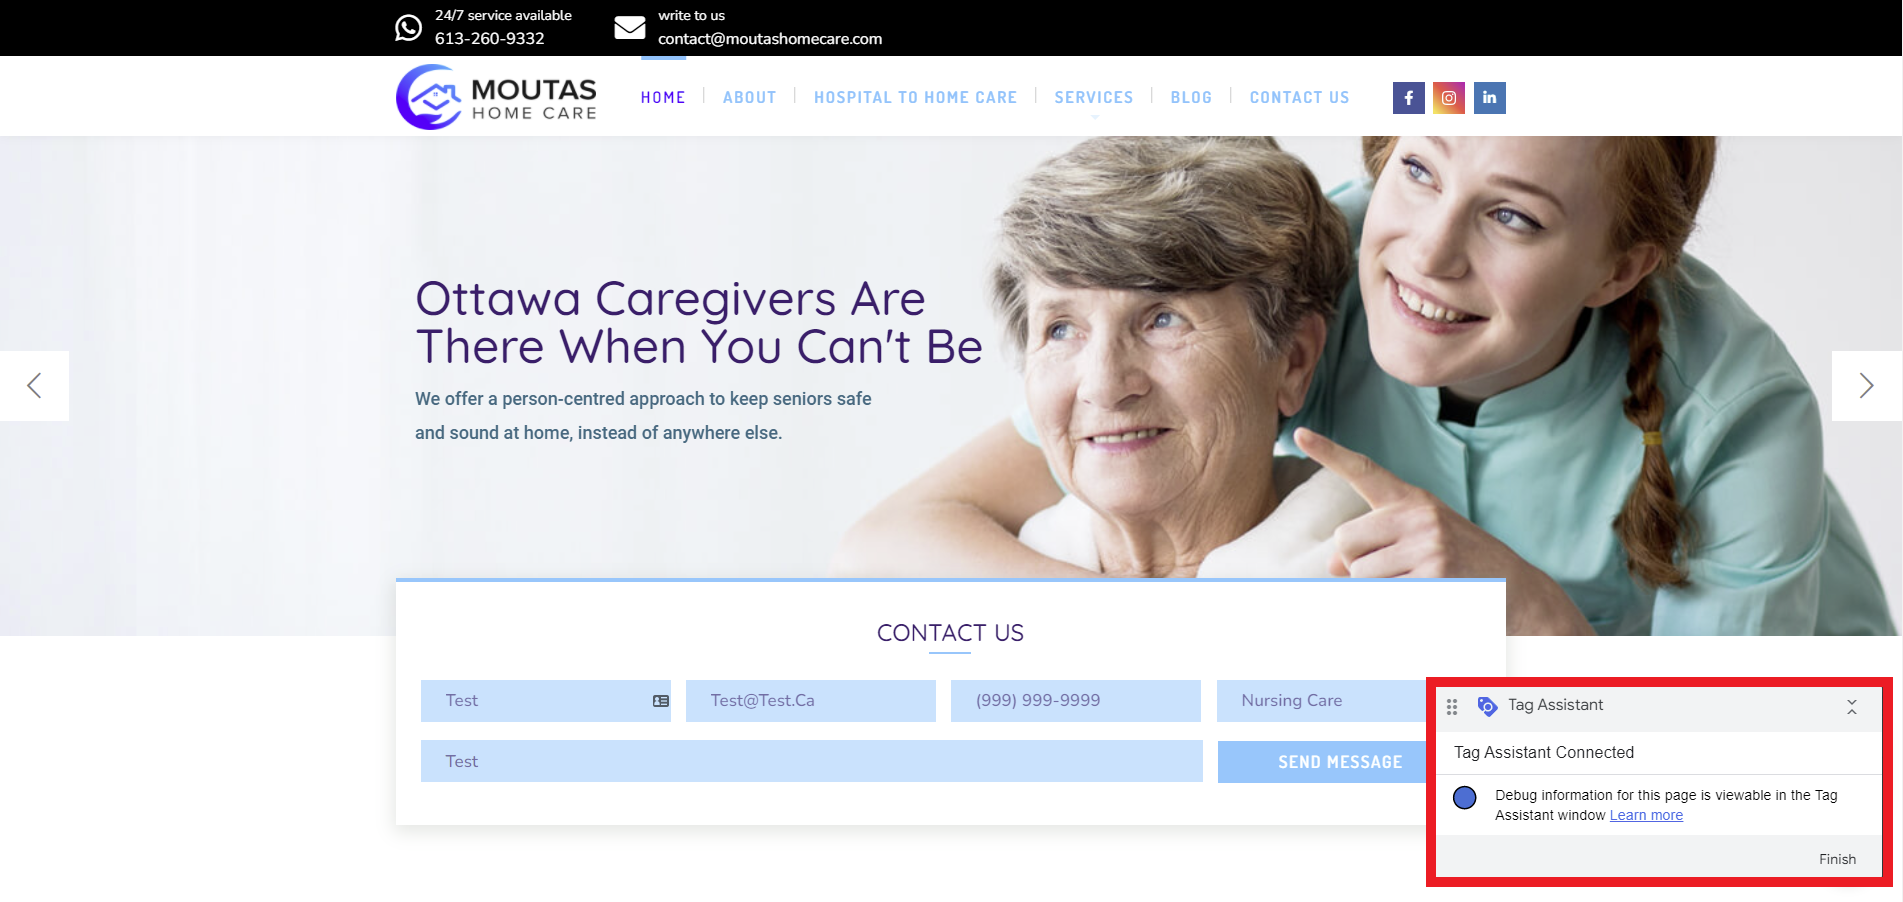Viewport: 1903px width, 902px height.
Task: Click the Moutas Home Care logo
Action: click(496, 97)
